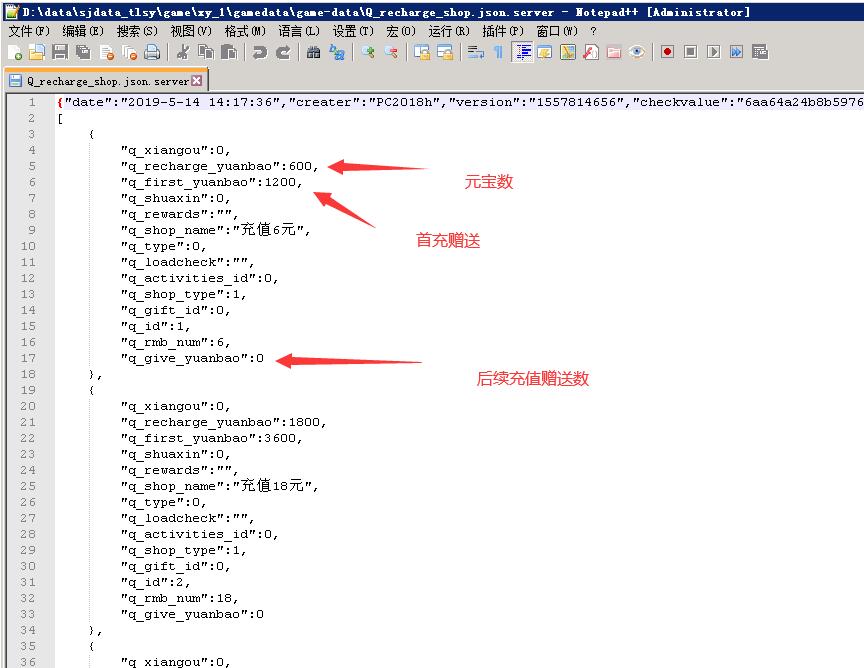
Task: Start macro recording with the red dot
Action: tap(667, 52)
